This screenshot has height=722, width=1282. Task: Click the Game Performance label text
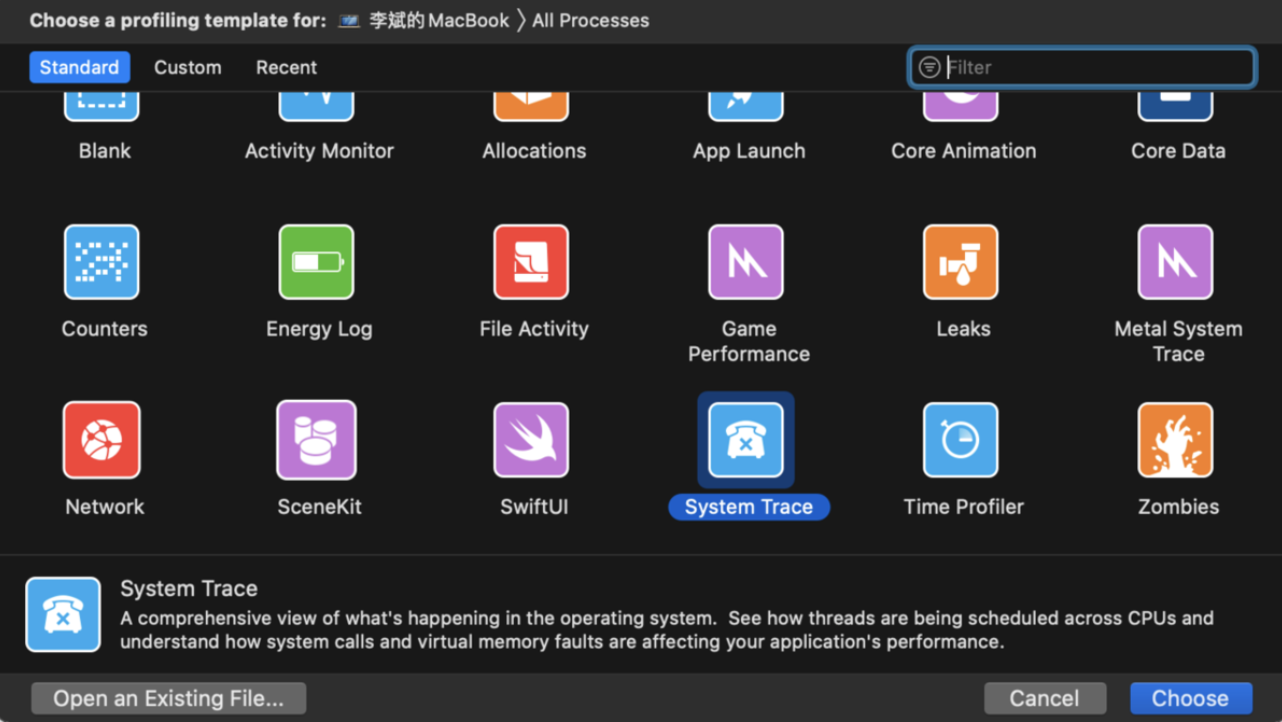coord(748,341)
